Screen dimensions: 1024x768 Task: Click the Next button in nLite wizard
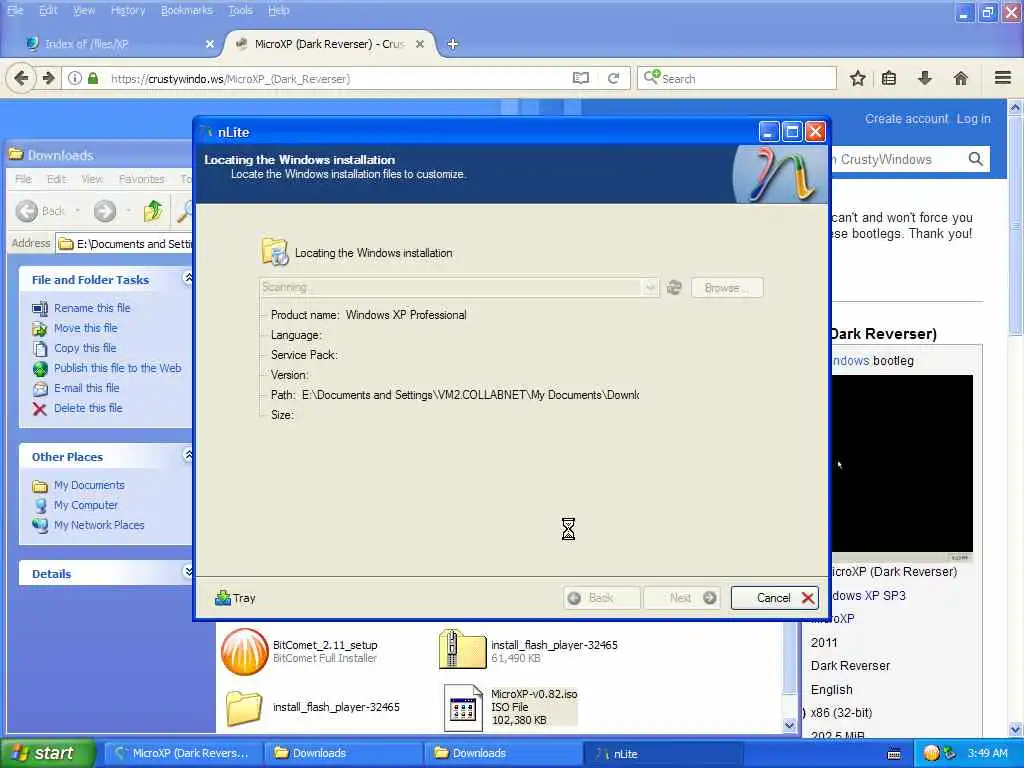tap(682, 598)
